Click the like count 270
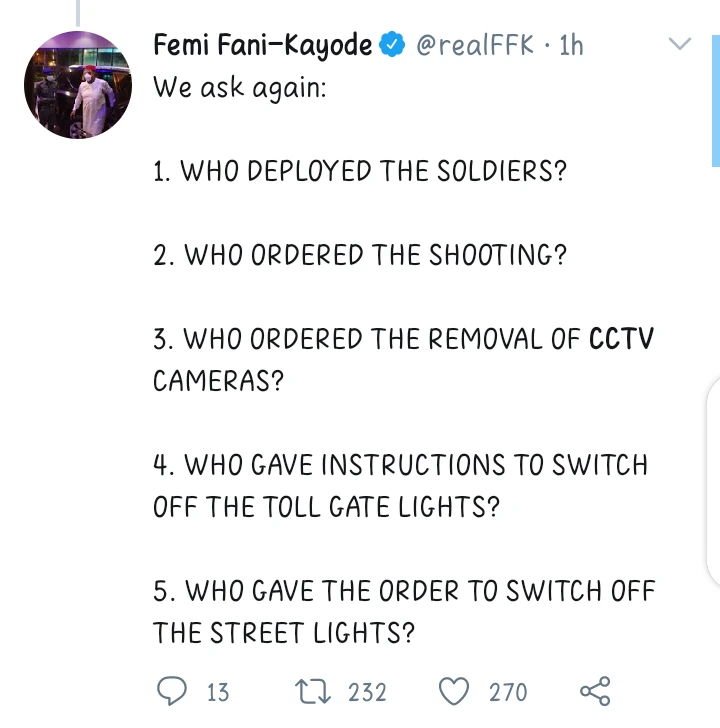 coord(508,692)
